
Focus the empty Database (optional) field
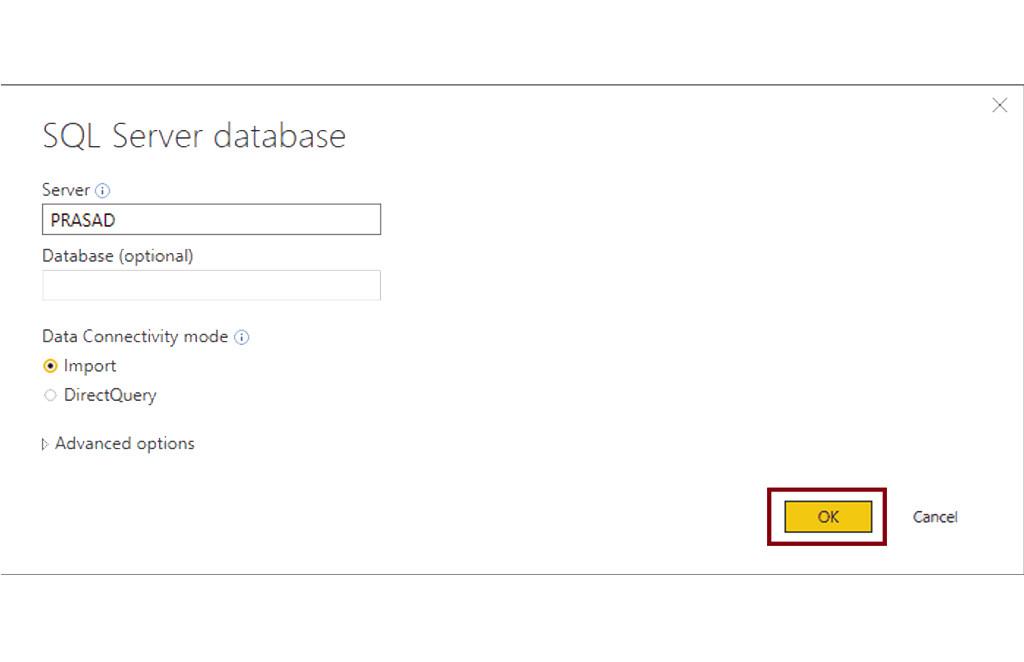[x=211, y=285]
